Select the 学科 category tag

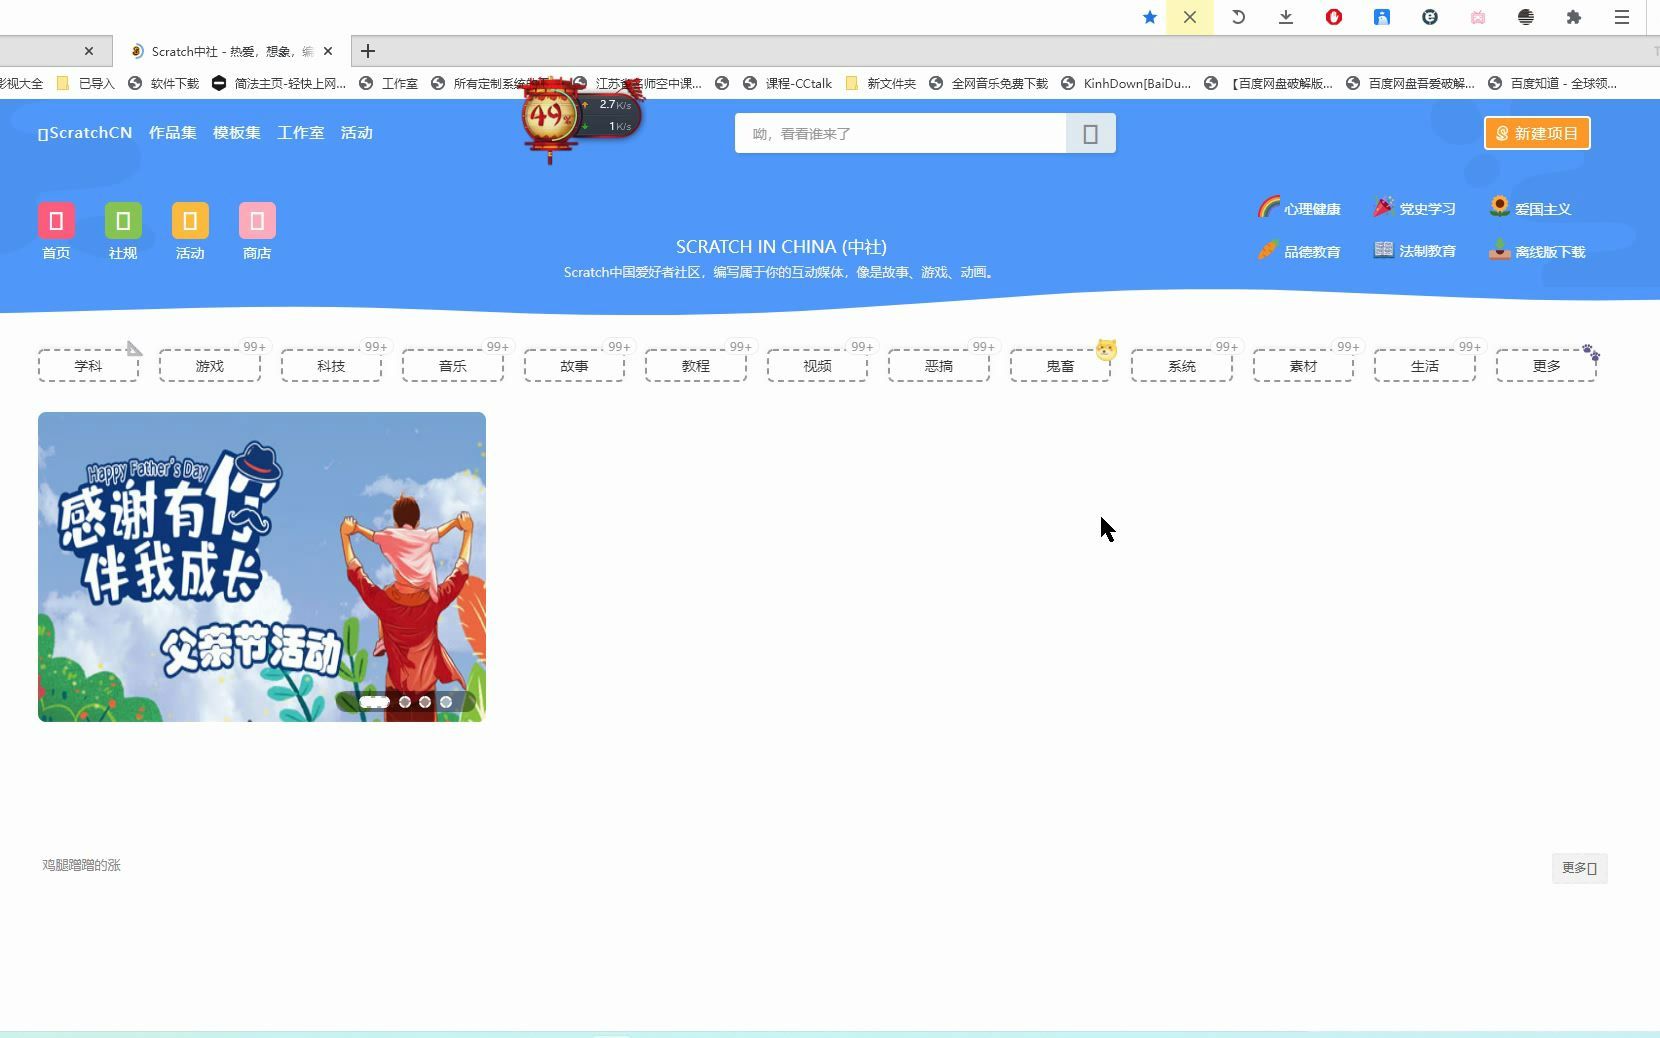click(88, 366)
